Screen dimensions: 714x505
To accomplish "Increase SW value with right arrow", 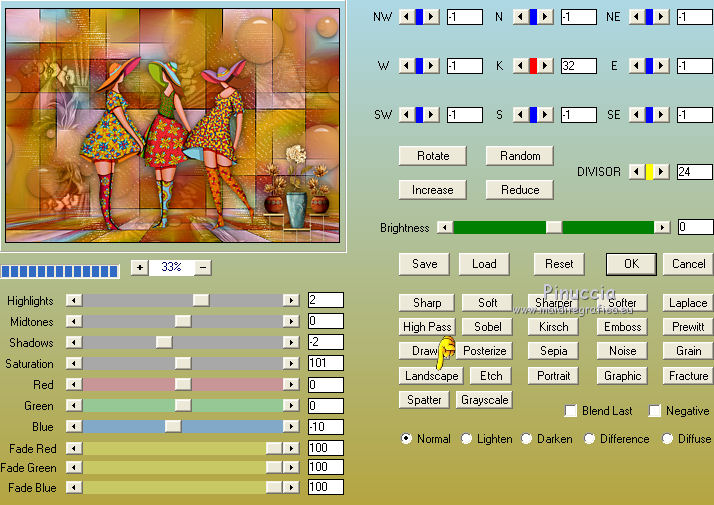I will pyautogui.click(x=431, y=114).
